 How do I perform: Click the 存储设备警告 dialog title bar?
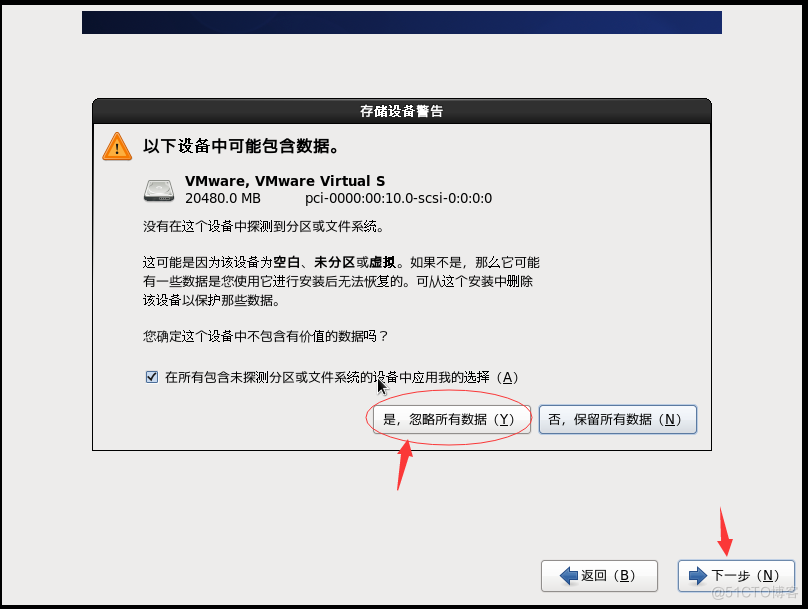(402, 111)
